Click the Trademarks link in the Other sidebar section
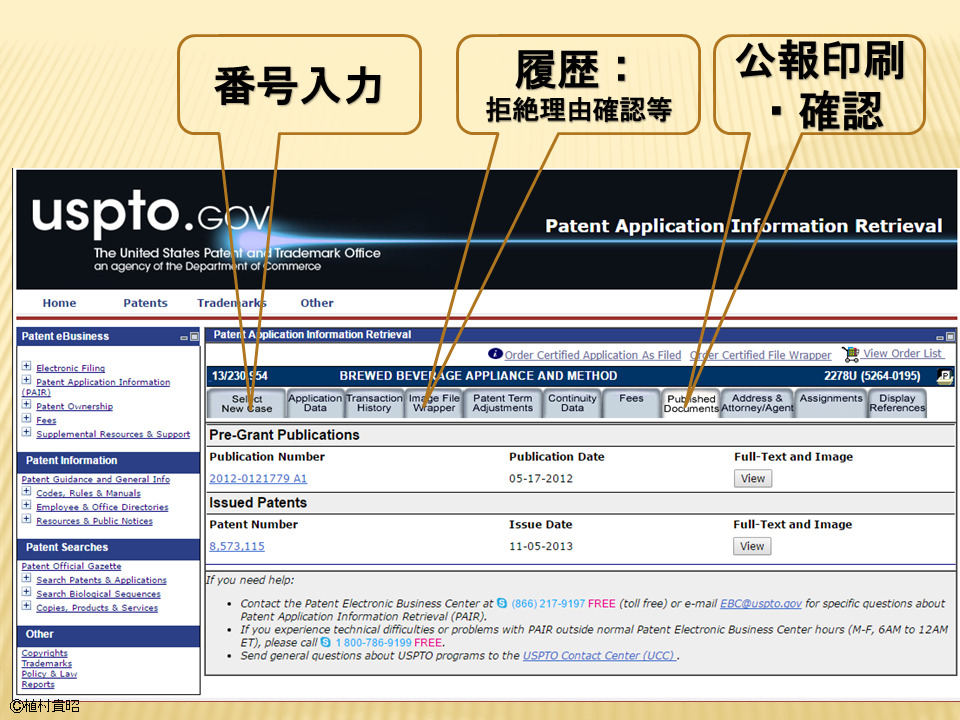Image resolution: width=960 pixels, height=720 pixels. (x=47, y=664)
